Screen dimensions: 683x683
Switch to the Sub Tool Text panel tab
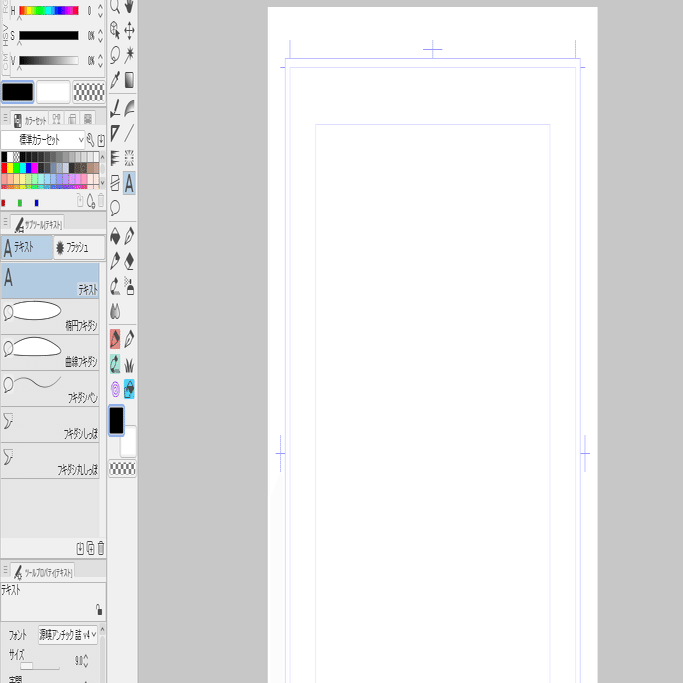coord(37,223)
